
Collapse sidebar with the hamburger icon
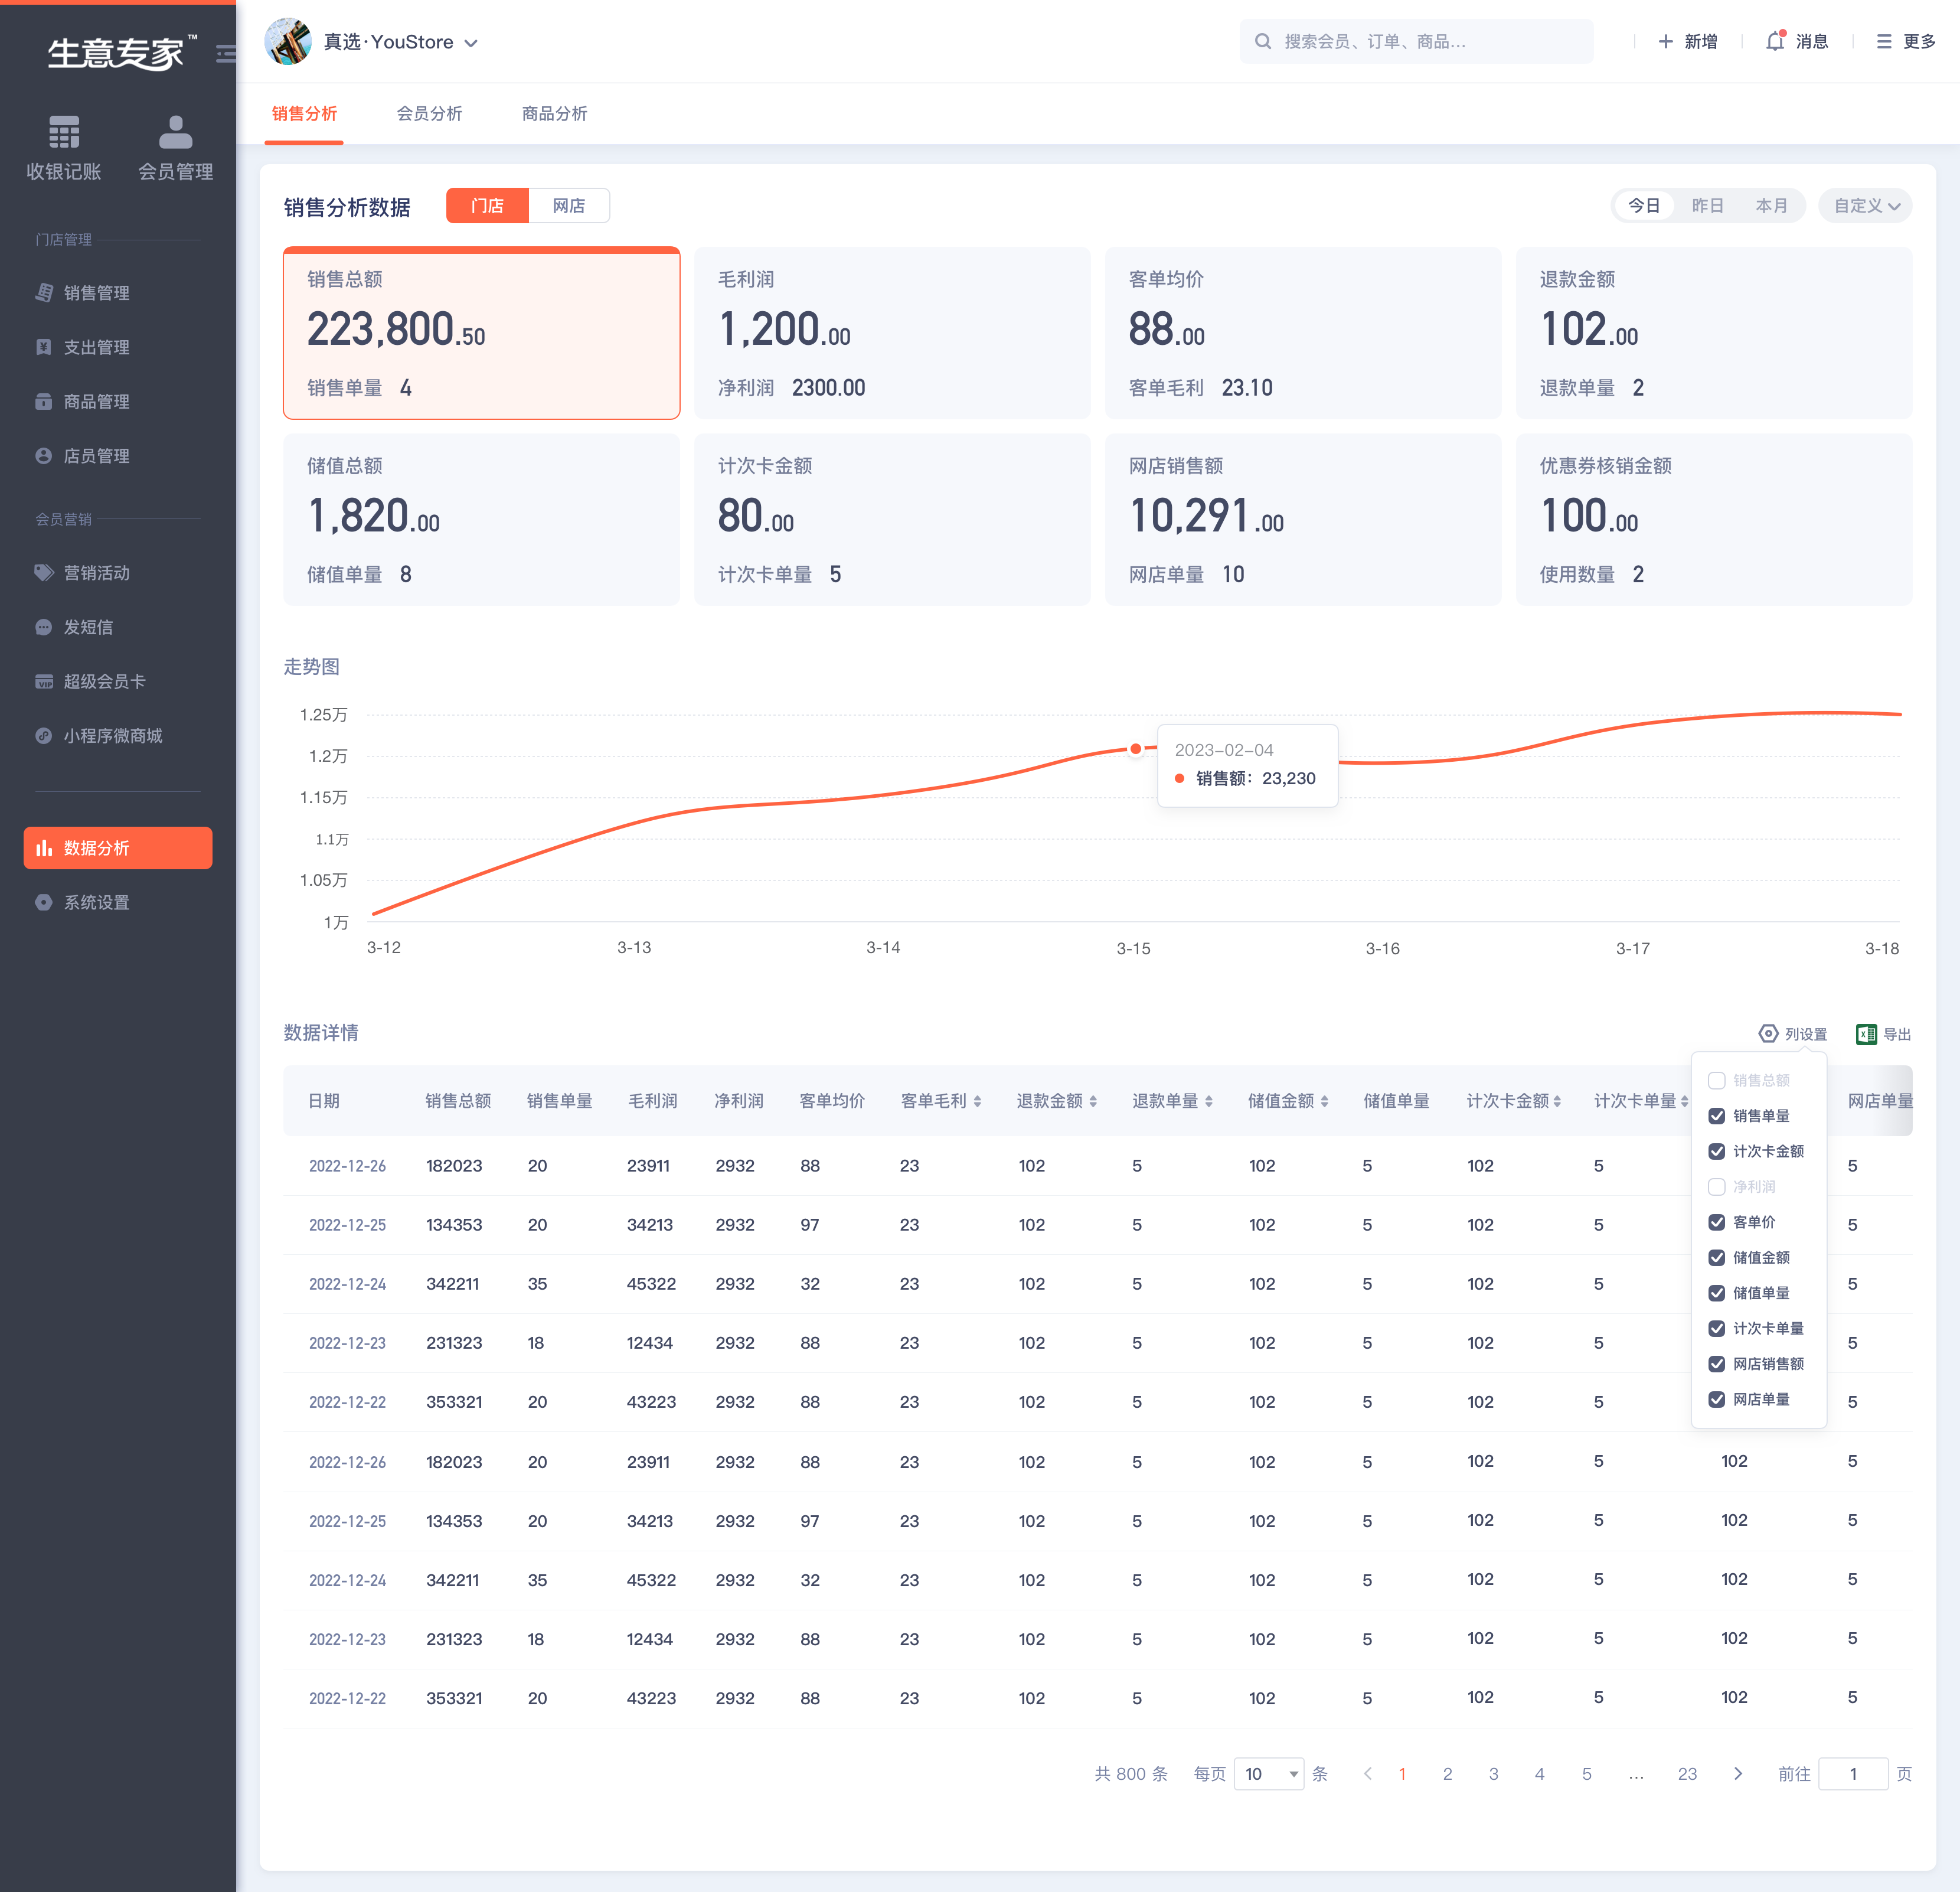pos(227,53)
